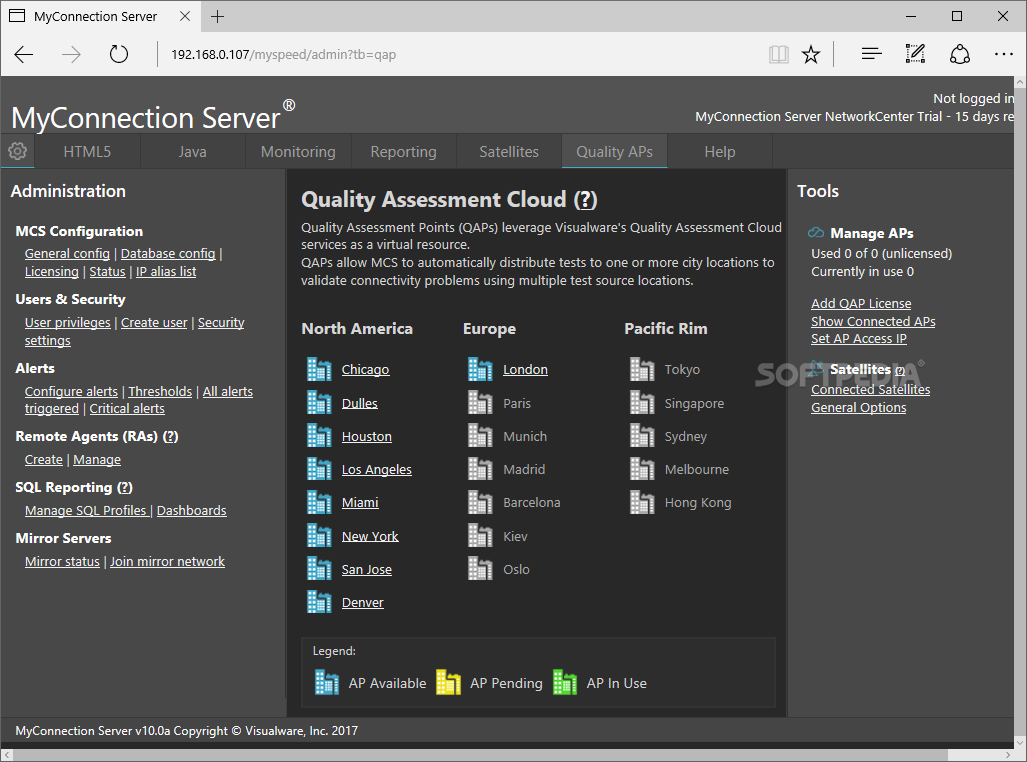Click the grey Paris building icon
This screenshot has height=762, width=1027.
click(x=480, y=402)
